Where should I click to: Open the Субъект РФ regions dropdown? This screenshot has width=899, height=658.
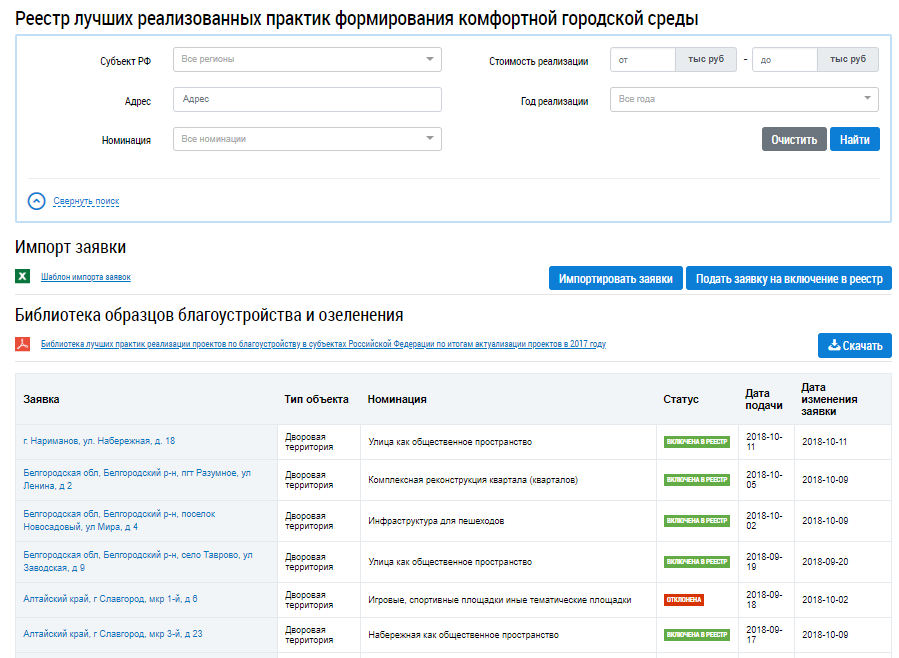pyautogui.click(x=307, y=59)
